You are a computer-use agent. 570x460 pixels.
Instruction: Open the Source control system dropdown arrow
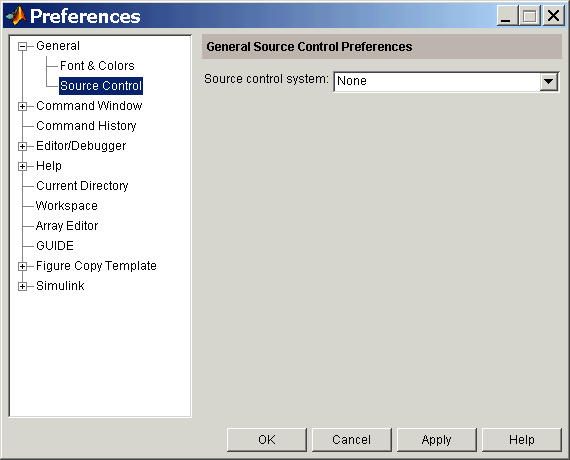549,81
